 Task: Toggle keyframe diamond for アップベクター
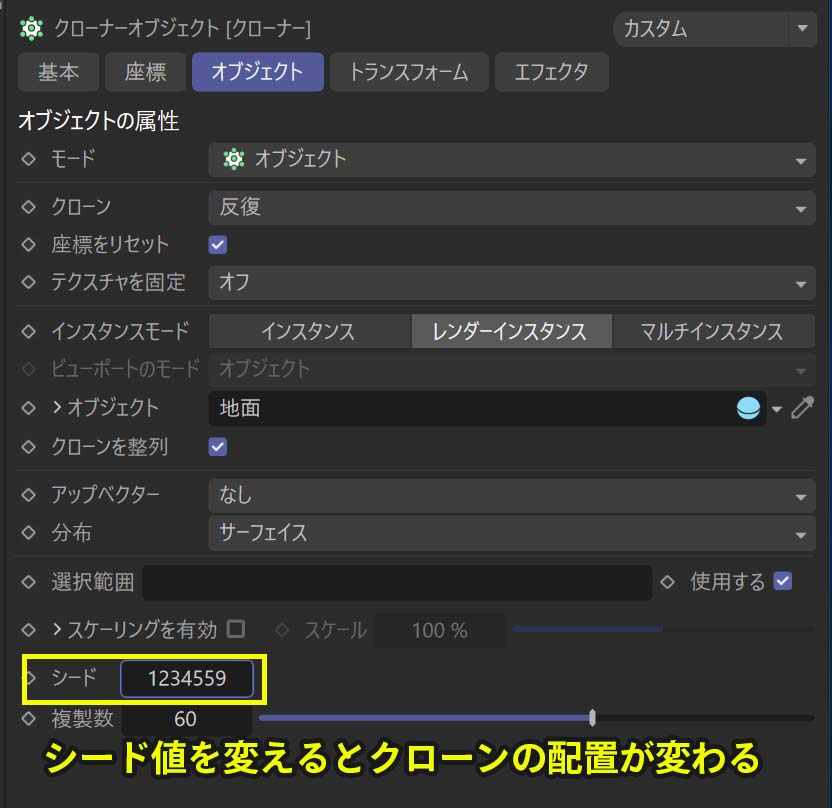[28, 495]
